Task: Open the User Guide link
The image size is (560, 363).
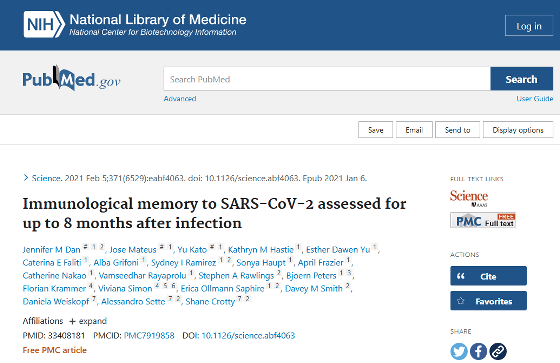Action: coord(534,99)
